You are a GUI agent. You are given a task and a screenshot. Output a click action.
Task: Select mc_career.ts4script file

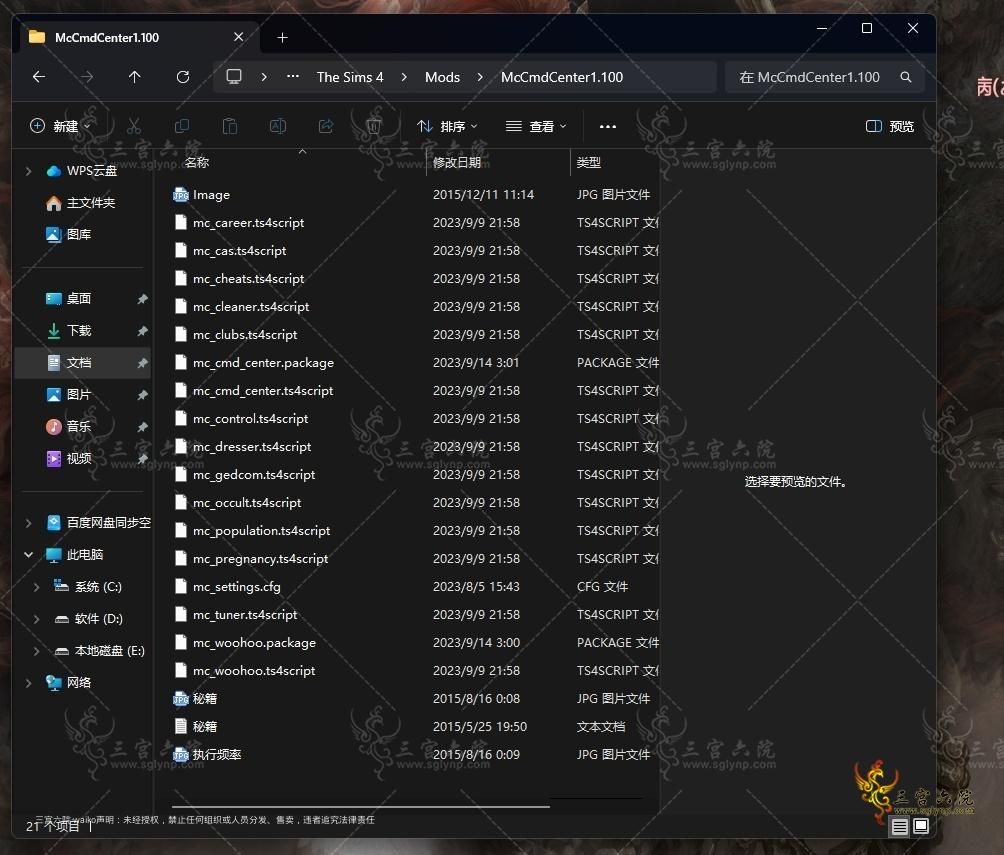click(x=416, y=223)
